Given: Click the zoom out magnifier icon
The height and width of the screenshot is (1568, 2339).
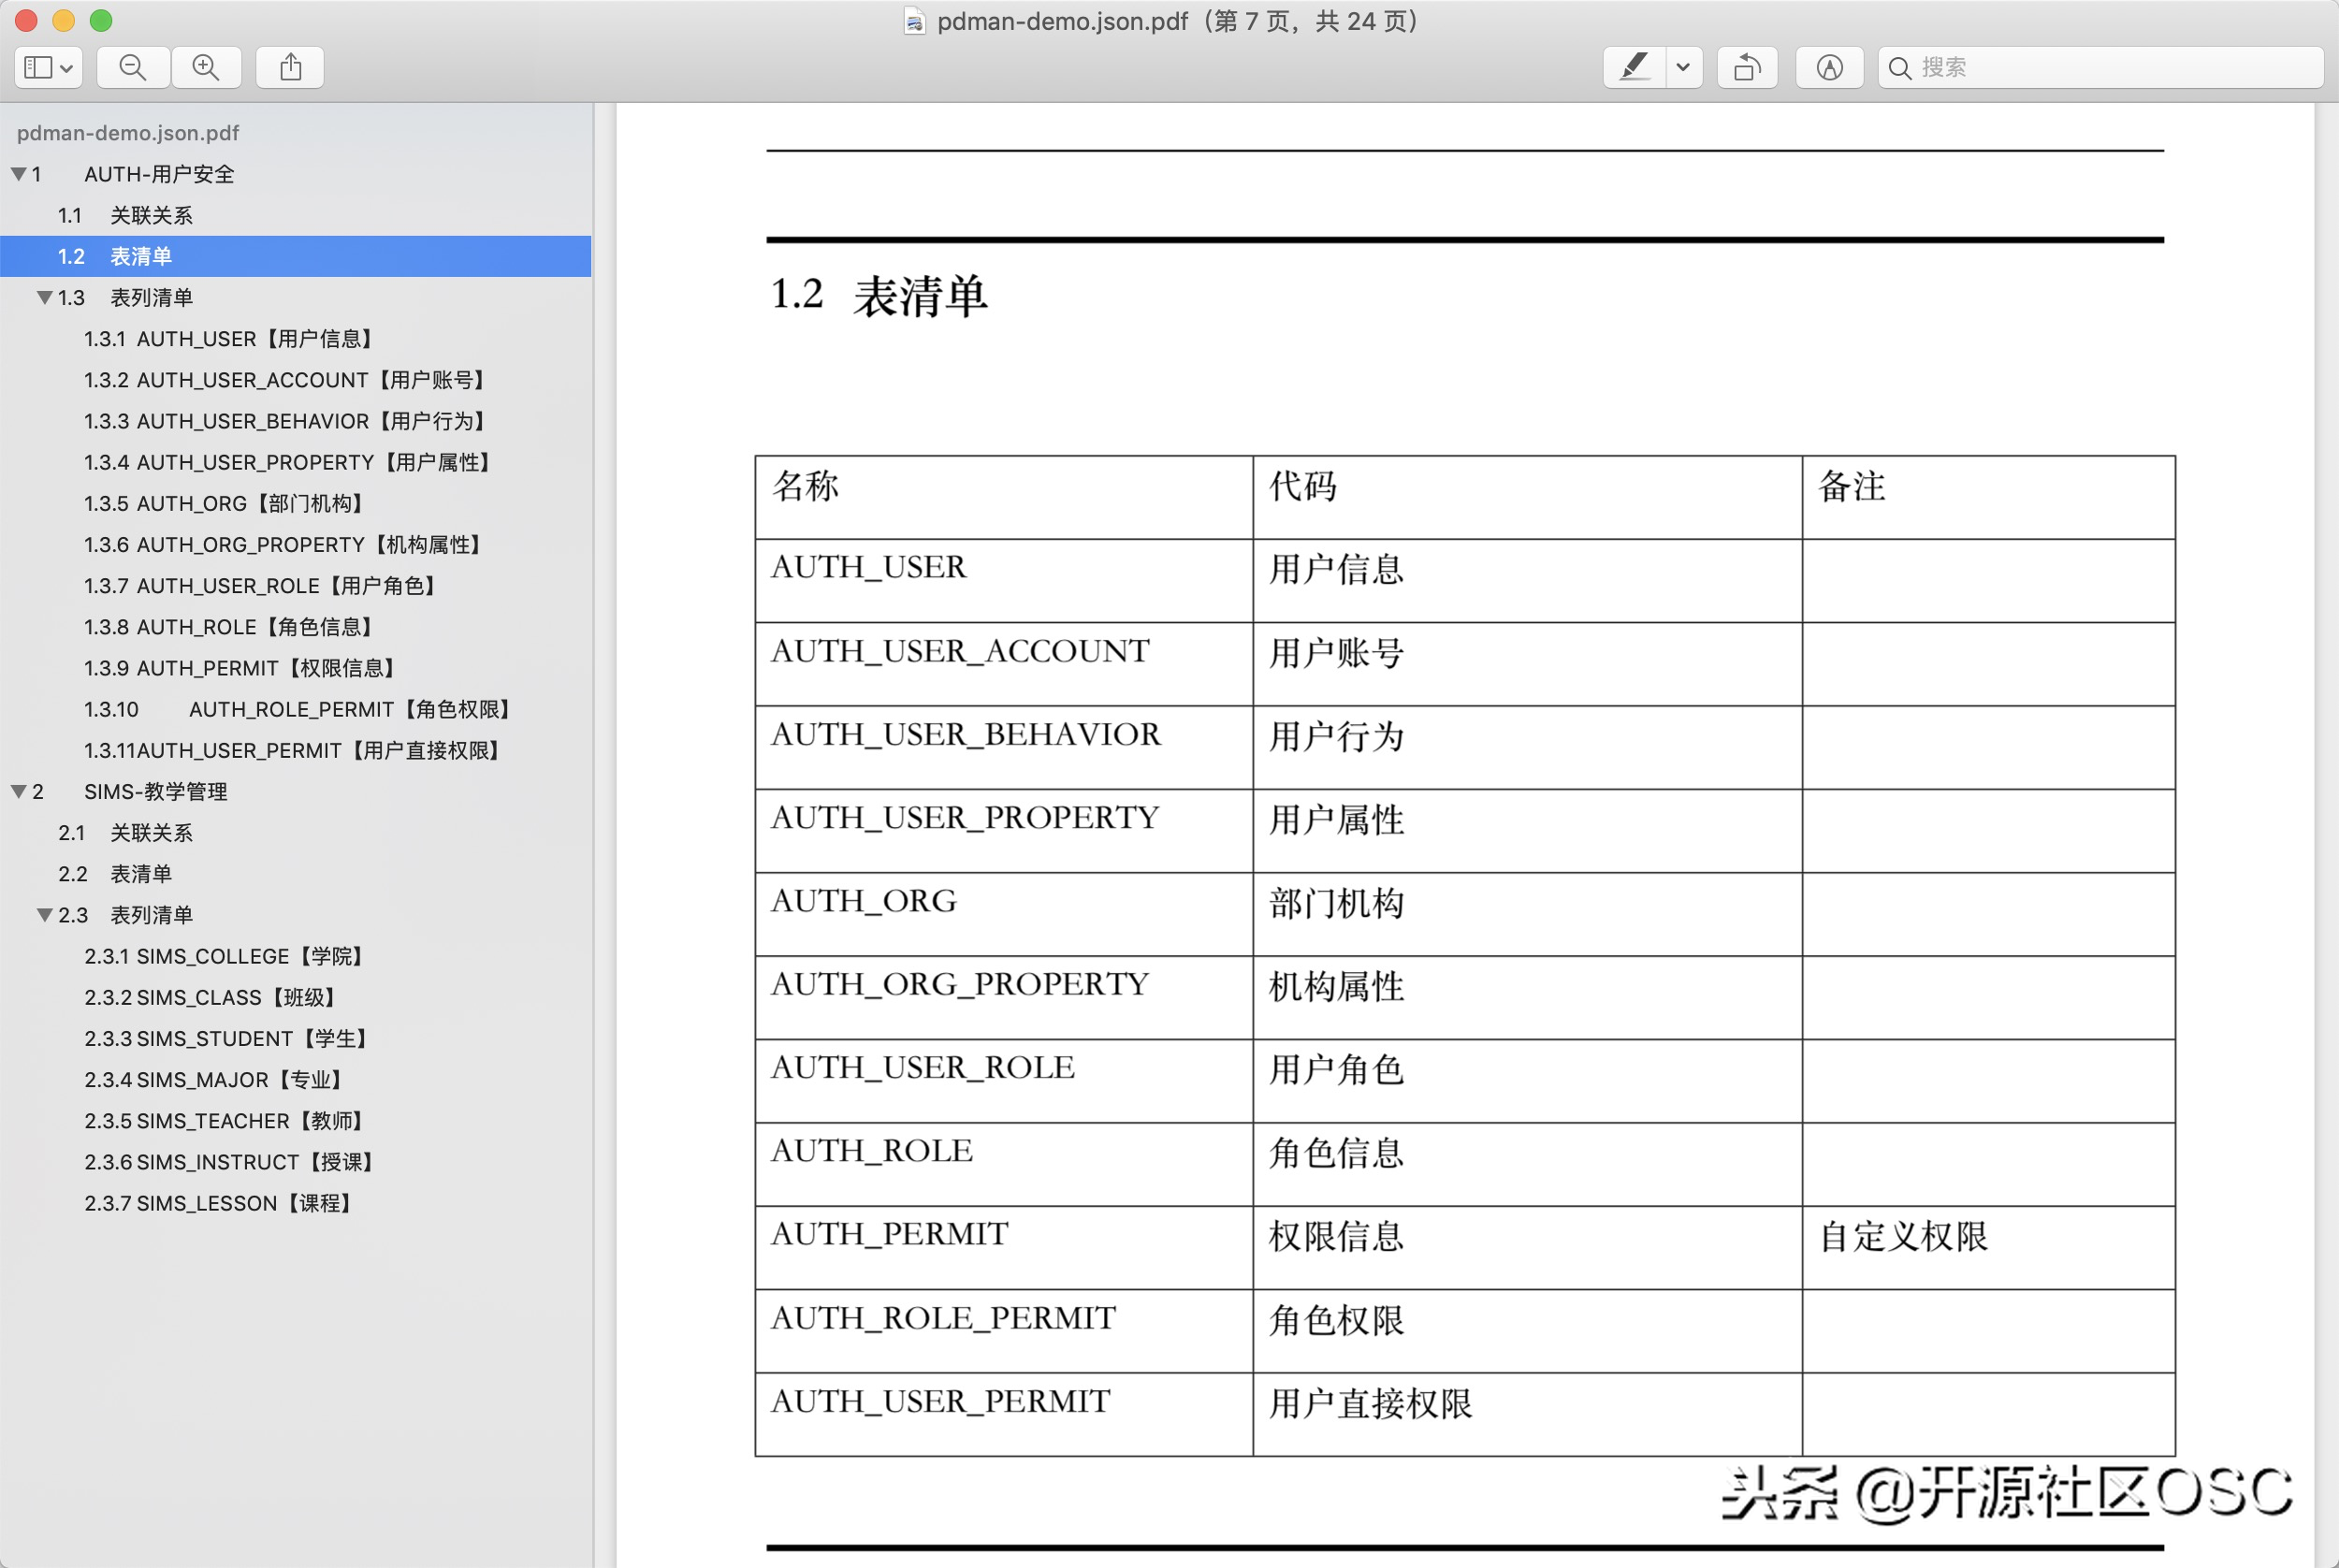Looking at the screenshot, I should pos(133,67).
